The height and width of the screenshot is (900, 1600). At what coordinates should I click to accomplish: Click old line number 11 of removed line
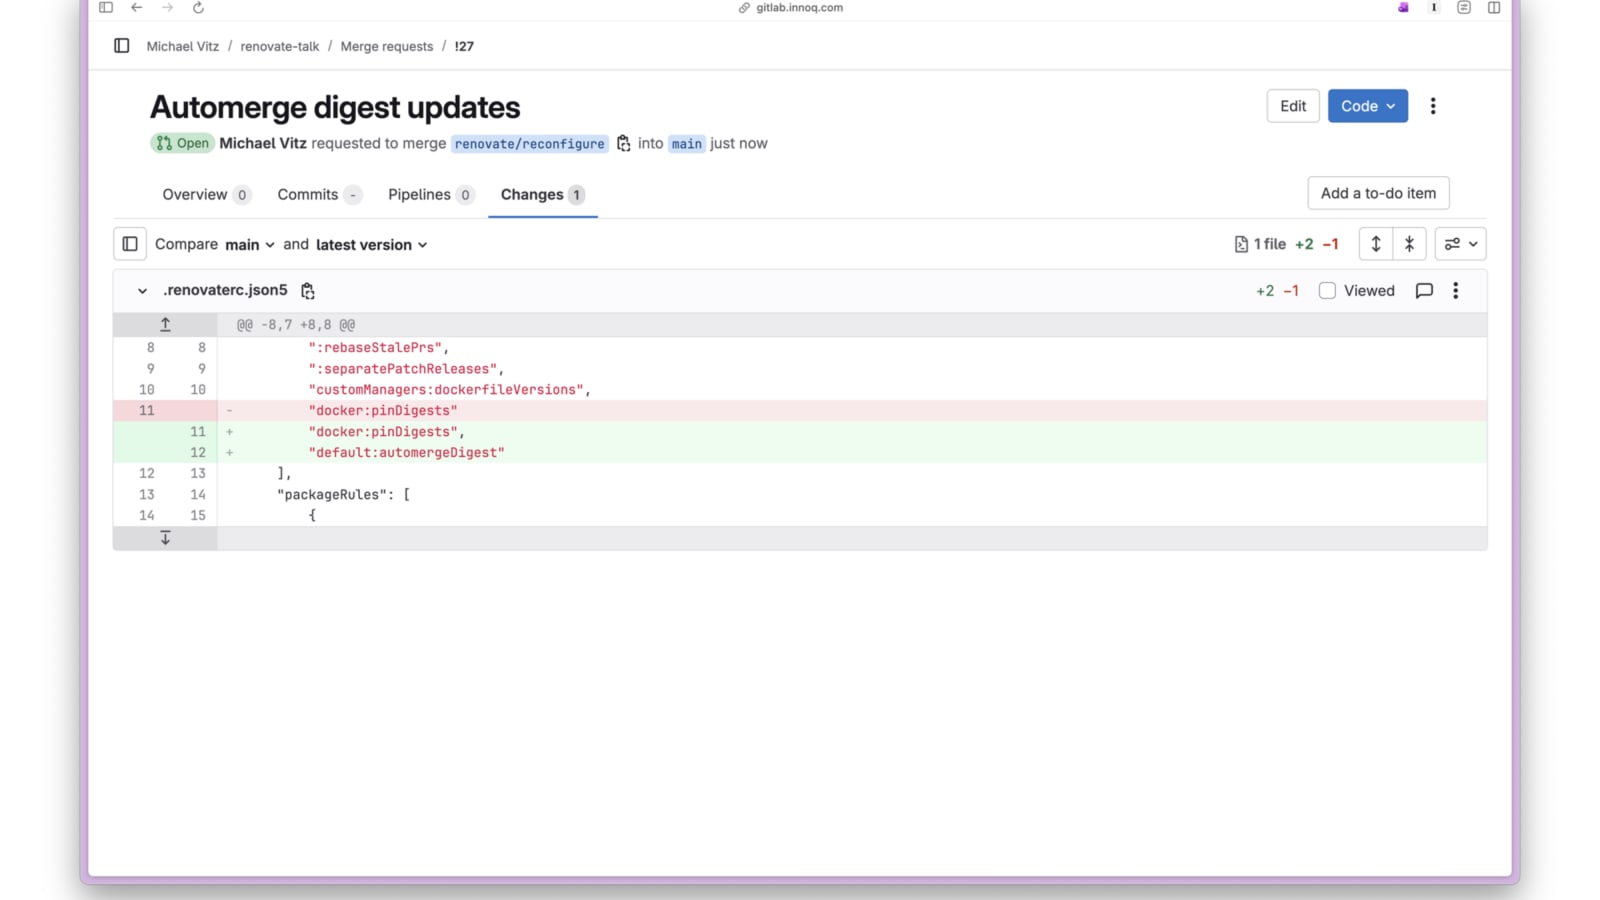tap(147, 411)
